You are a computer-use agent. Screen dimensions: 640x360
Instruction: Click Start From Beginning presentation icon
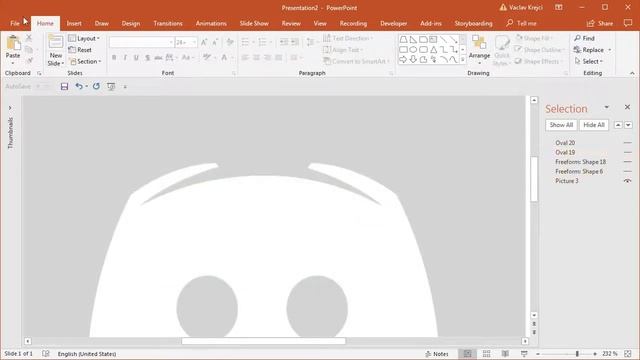coord(111,87)
